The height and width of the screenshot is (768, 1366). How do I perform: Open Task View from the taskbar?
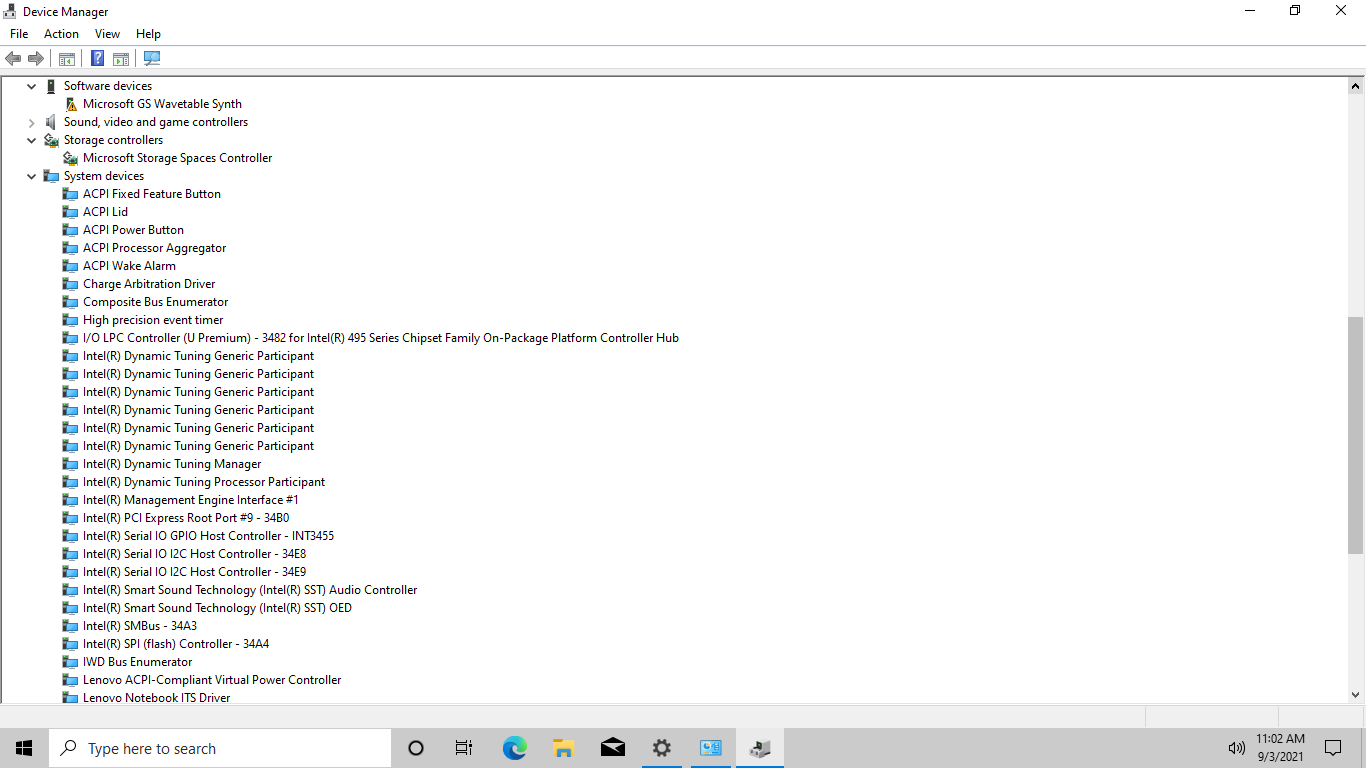click(x=464, y=748)
